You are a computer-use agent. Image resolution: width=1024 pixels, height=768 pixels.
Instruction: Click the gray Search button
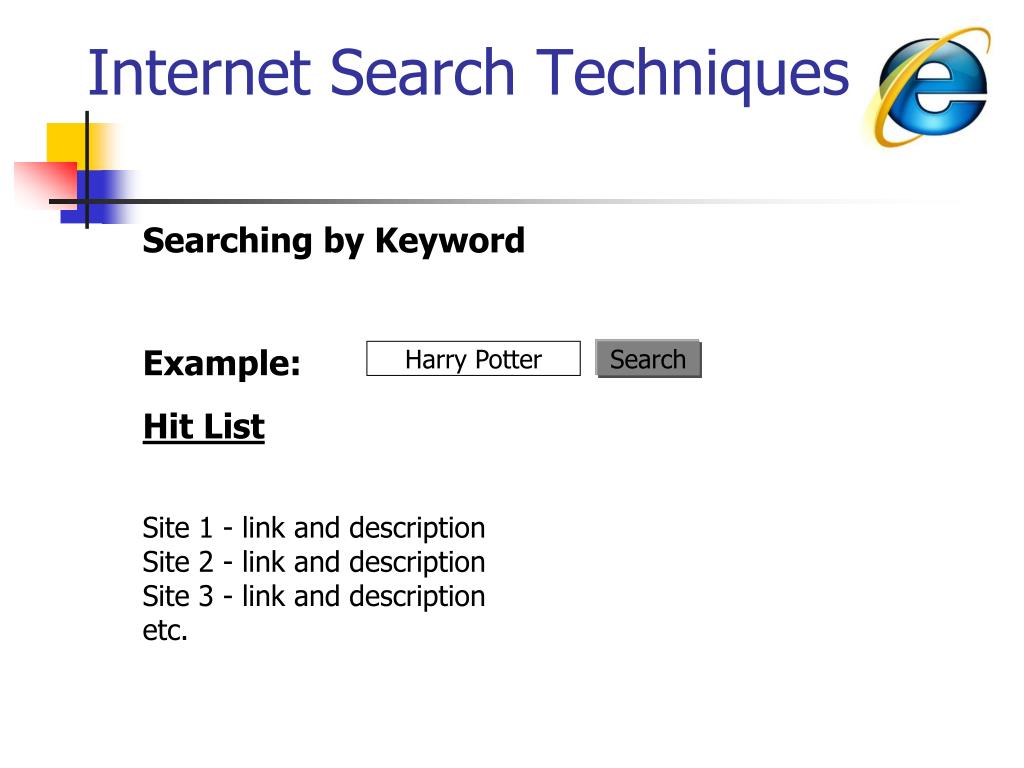648,359
